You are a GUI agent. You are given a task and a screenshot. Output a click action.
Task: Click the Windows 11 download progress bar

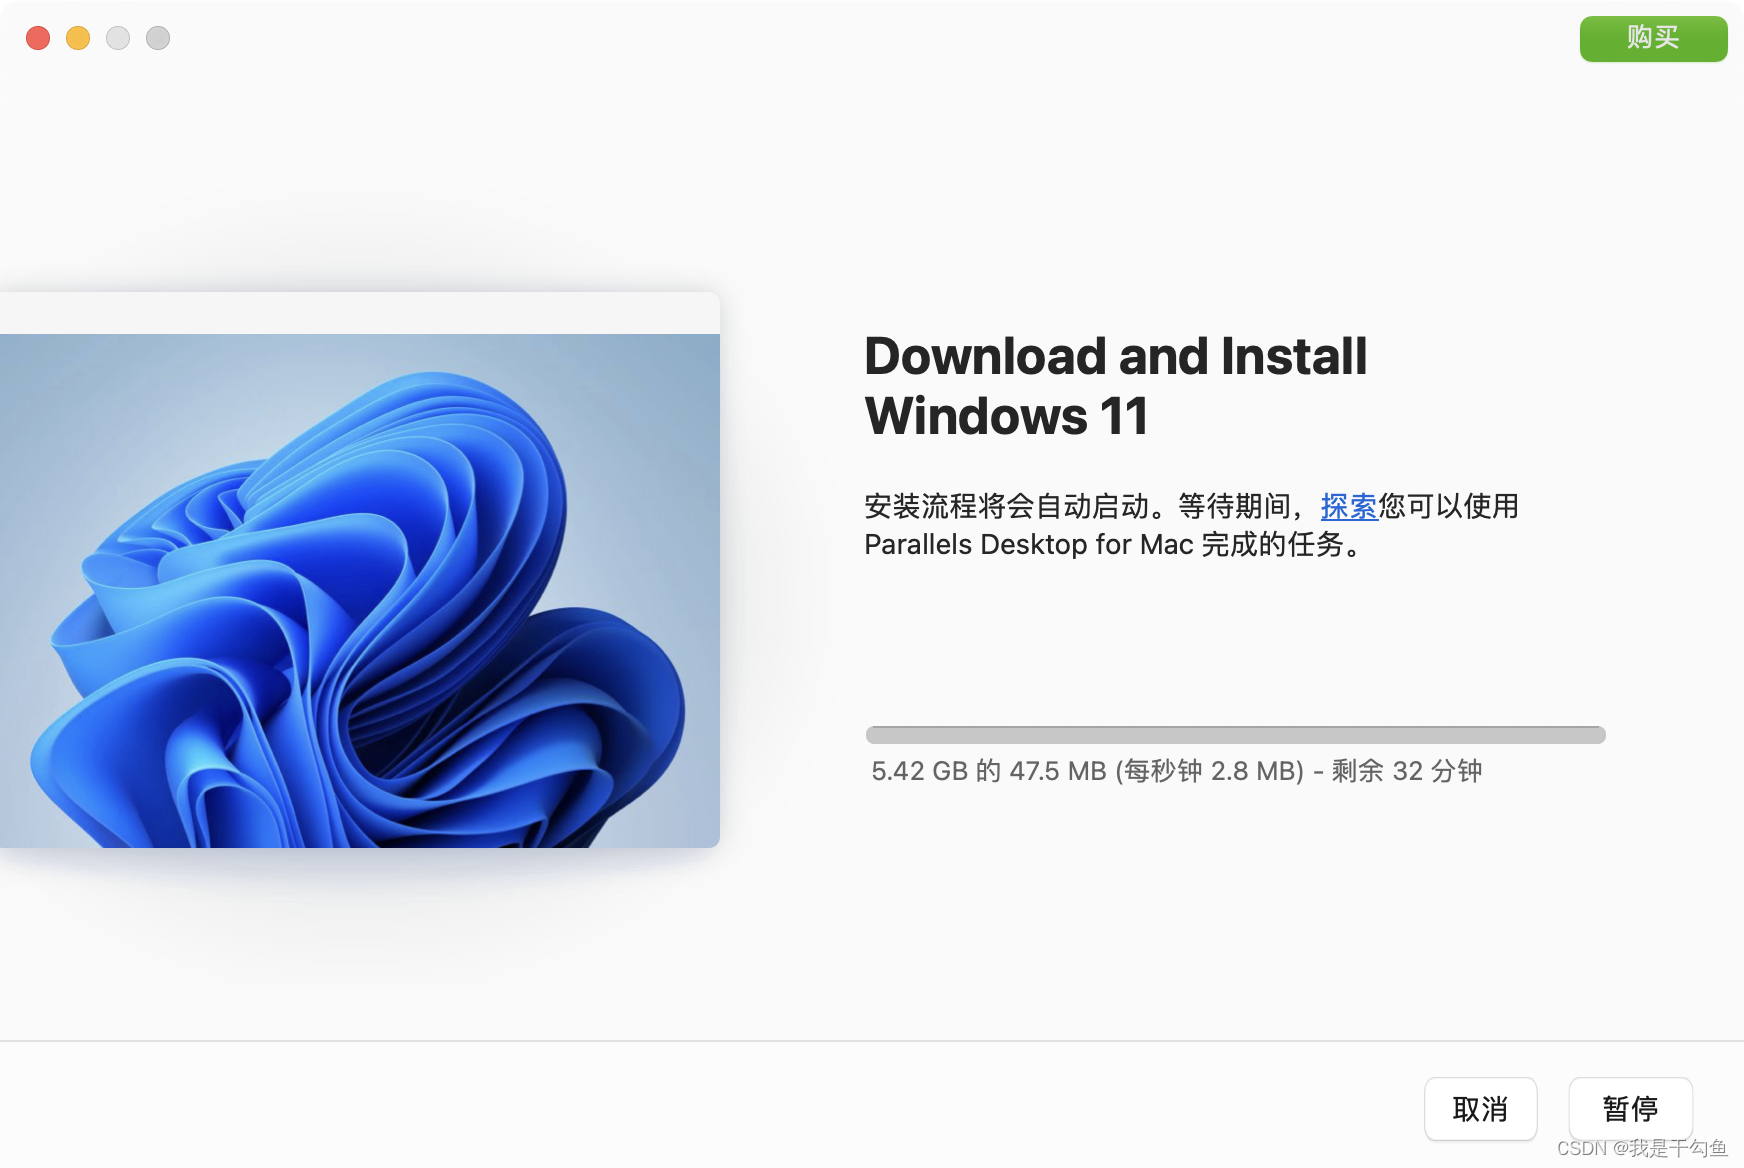tap(1235, 735)
